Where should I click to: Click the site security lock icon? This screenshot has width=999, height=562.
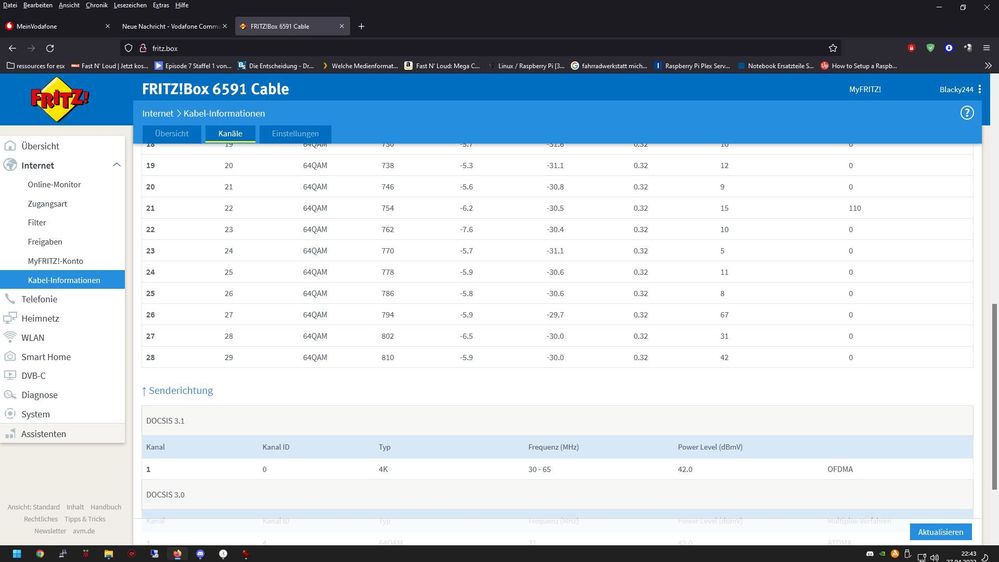(x=143, y=48)
